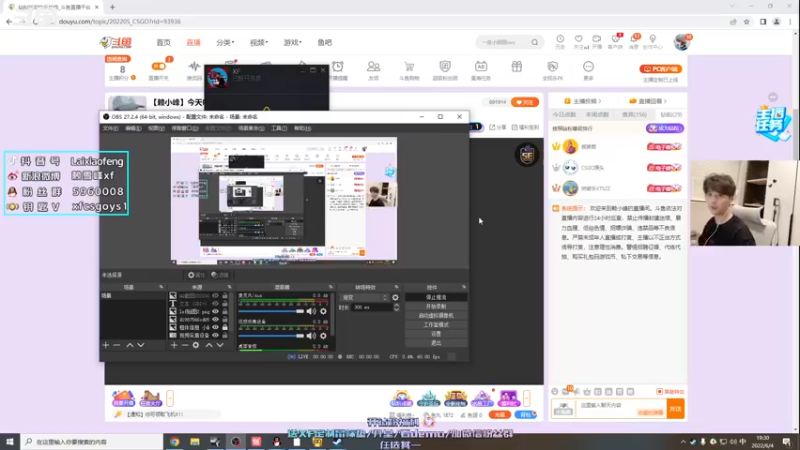Expand 主播投稿 arrow in right panel
800x450 pixels.
click(x=600, y=102)
